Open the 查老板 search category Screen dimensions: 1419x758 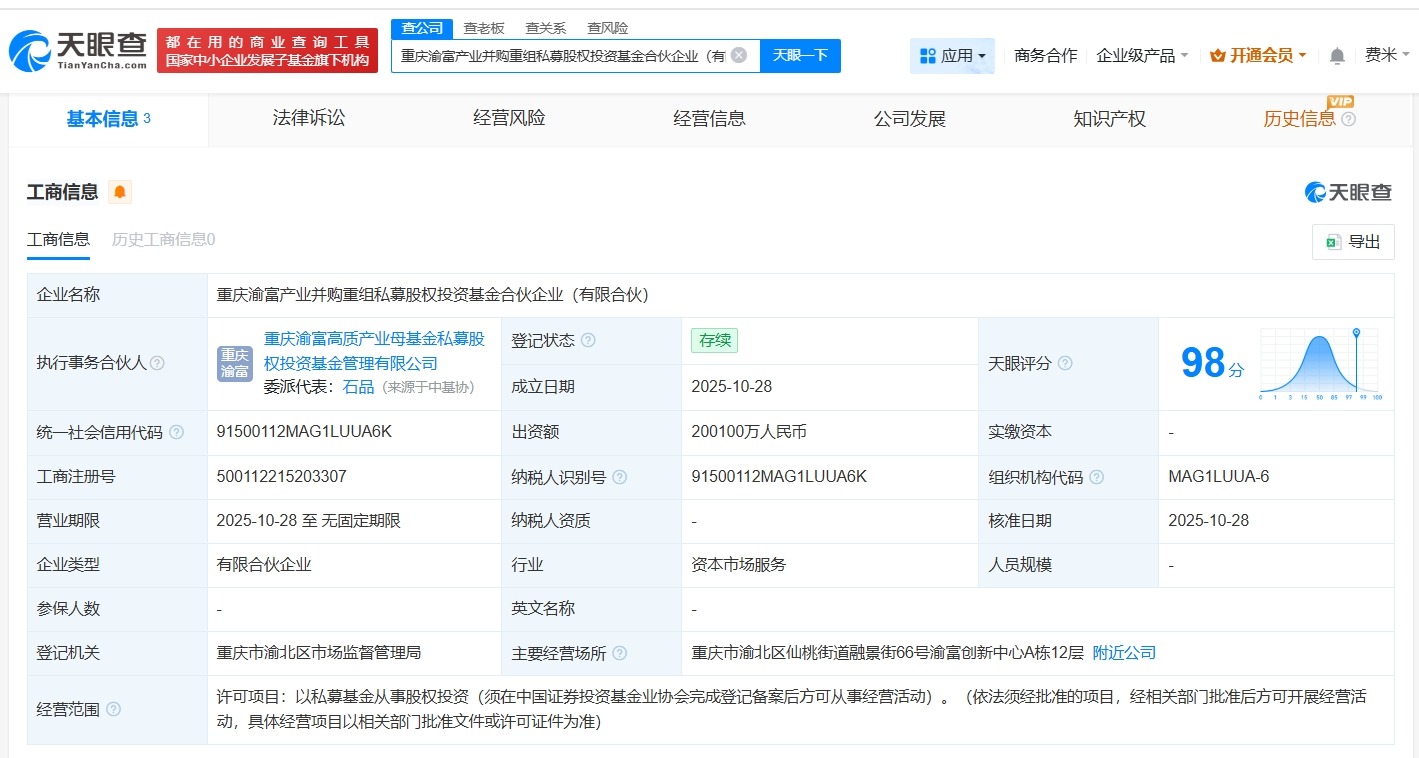pos(484,27)
